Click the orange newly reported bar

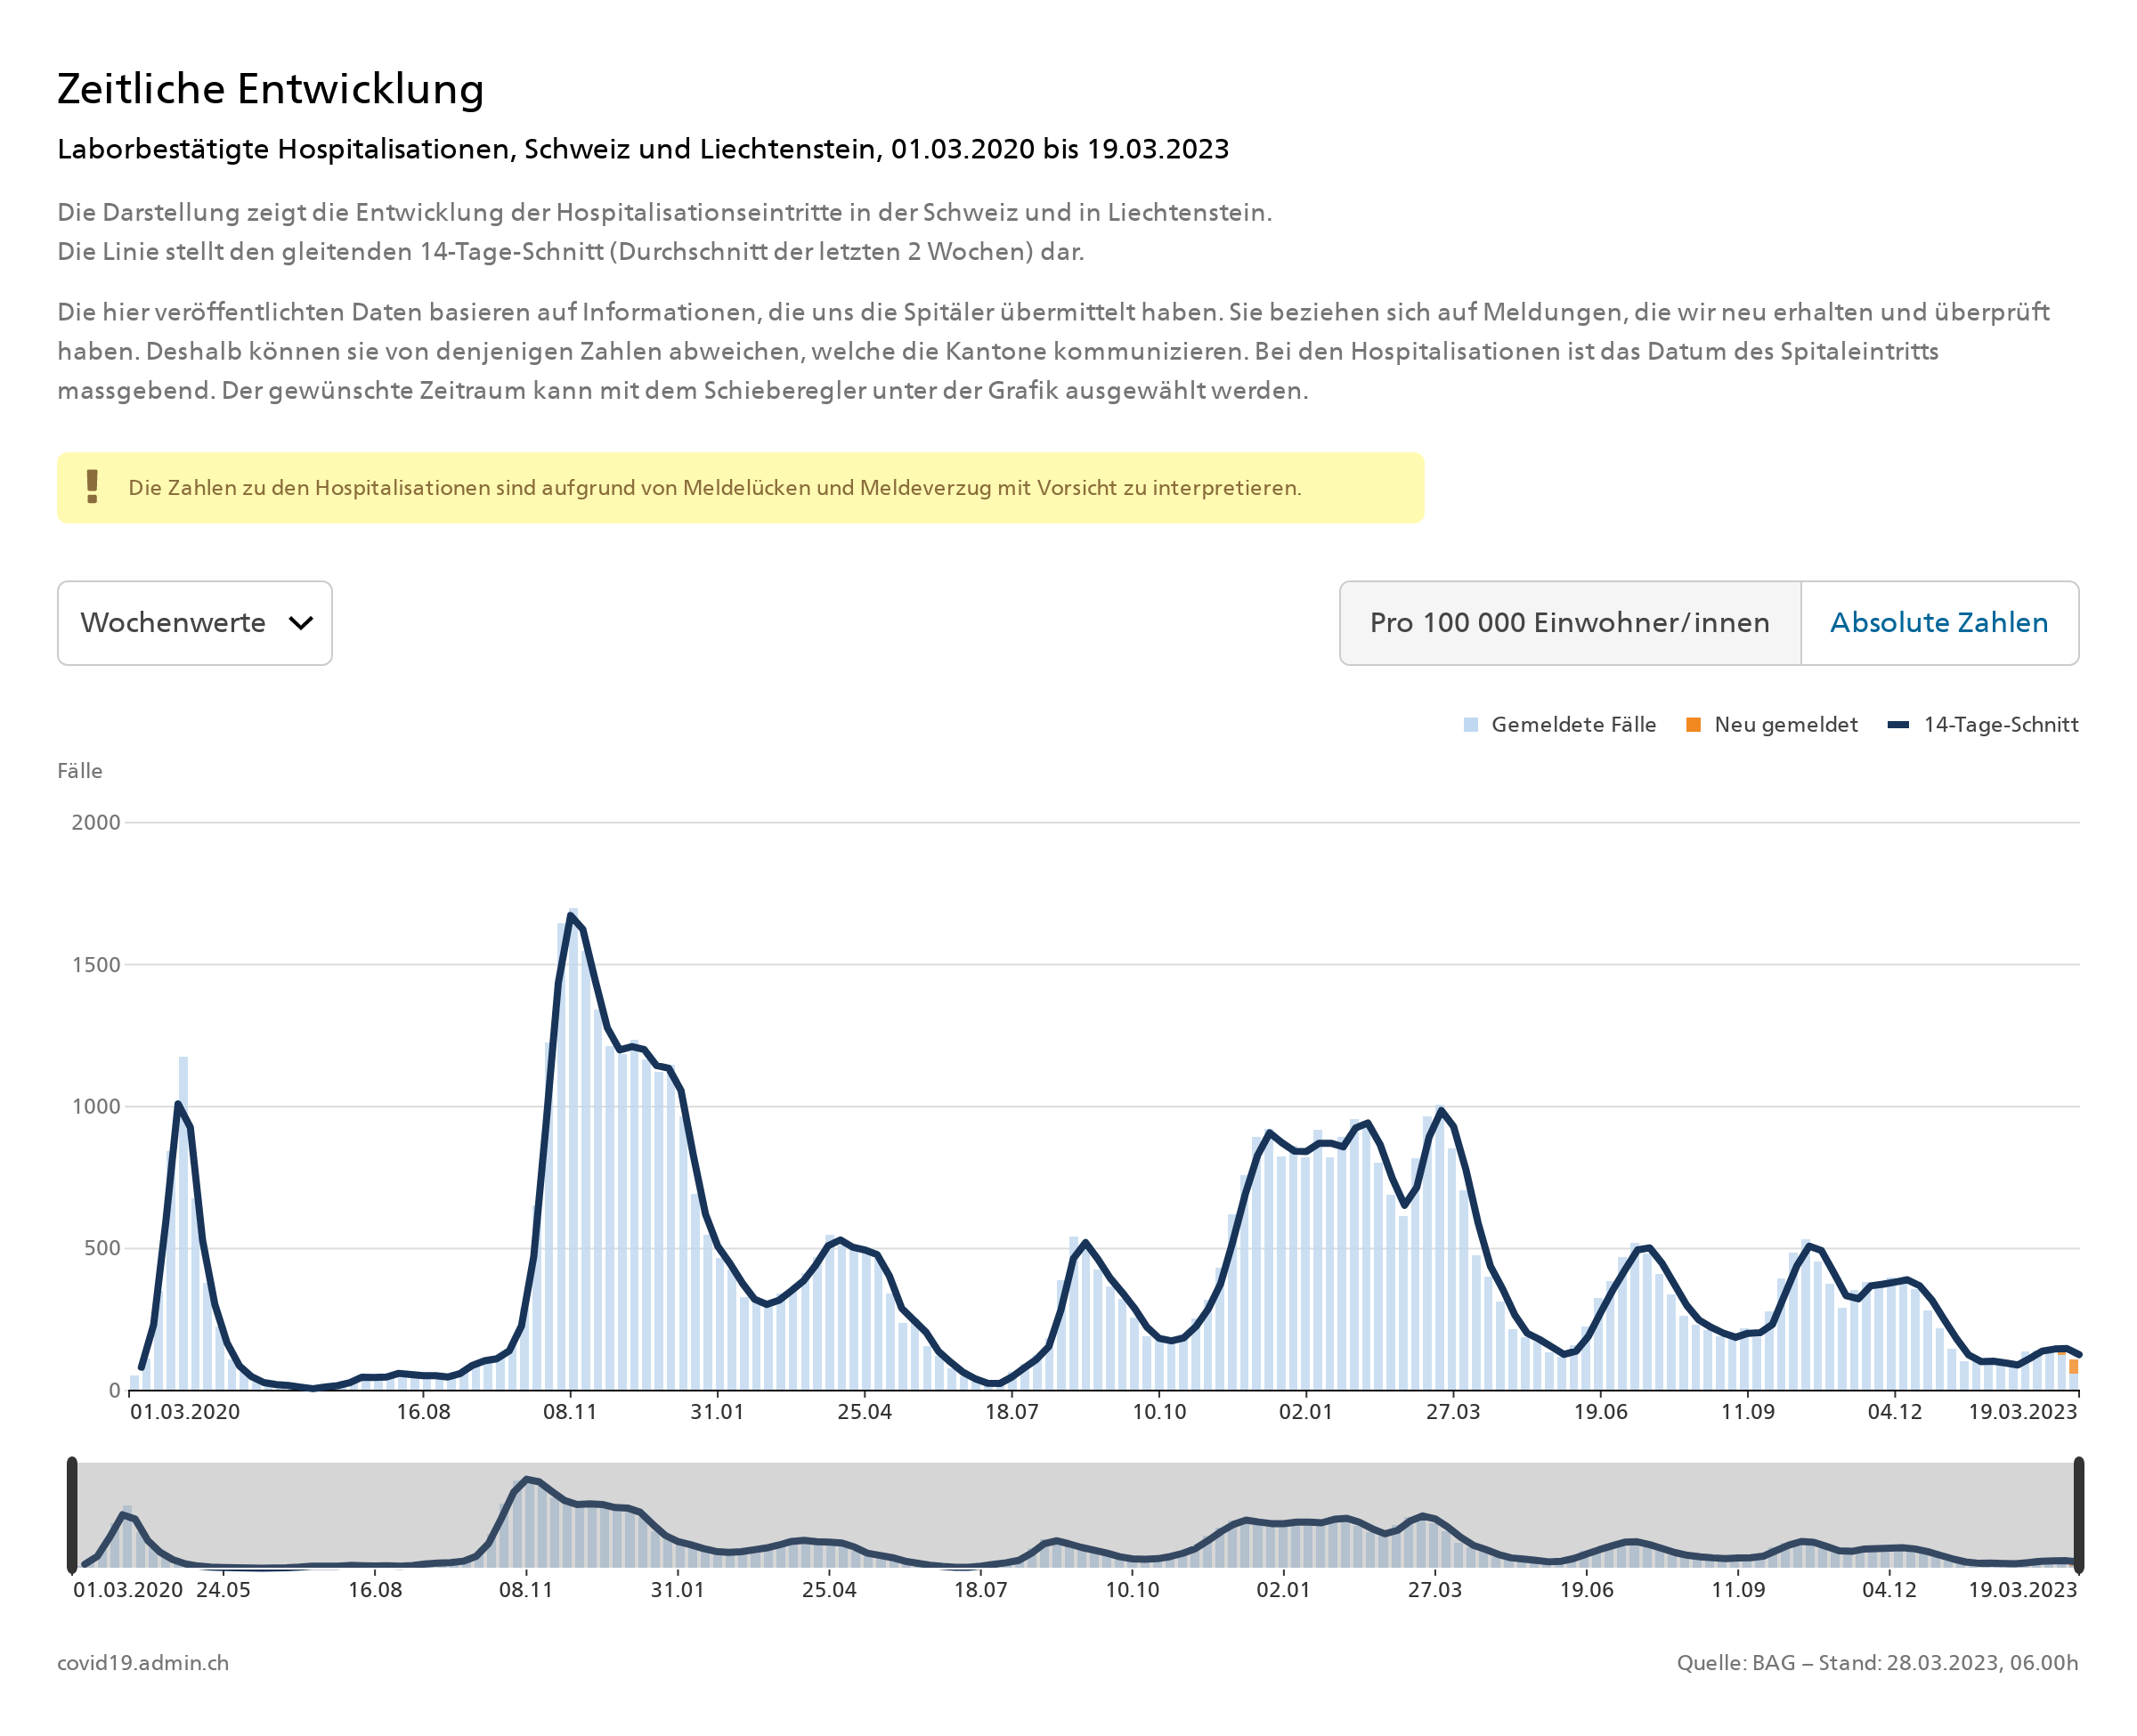click(x=2072, y=1366)
